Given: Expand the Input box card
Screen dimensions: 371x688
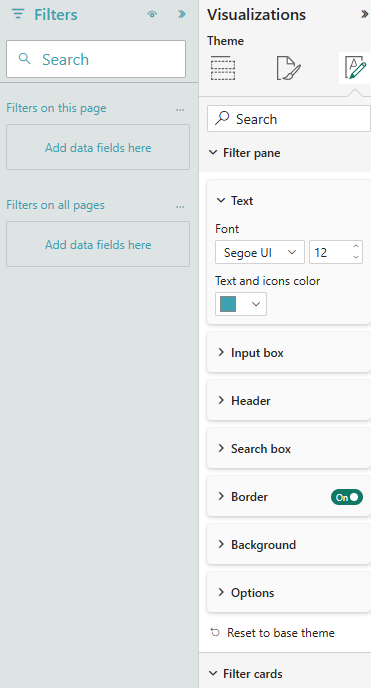Looking at the screenshot, I should point(289,352).
